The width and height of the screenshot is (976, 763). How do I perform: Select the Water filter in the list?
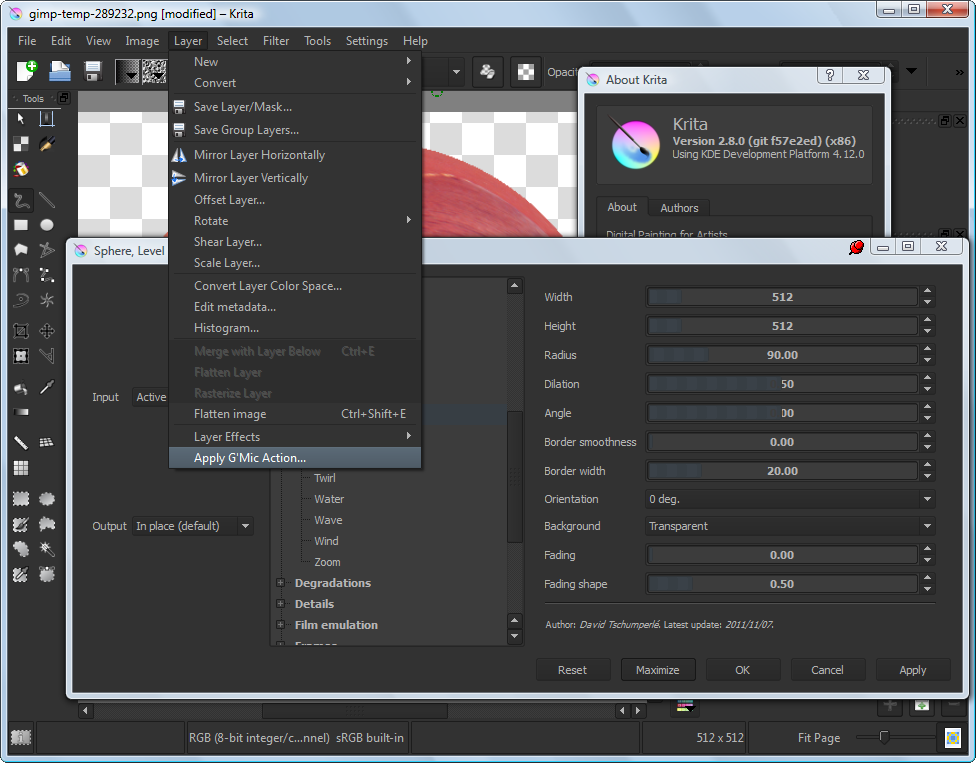(x=329, y=499)
